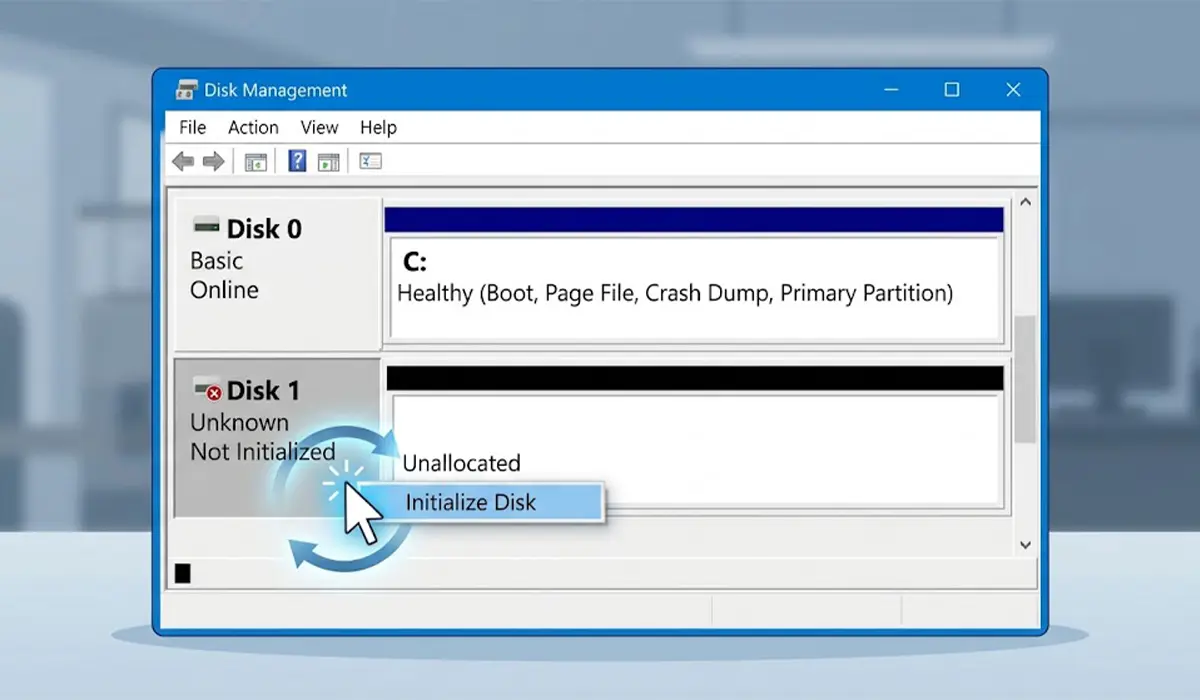Image resolution: width=1200 pixels, height=700 pixels.
Task: Click the "Disk 1" label
Action: pos(263,390)
